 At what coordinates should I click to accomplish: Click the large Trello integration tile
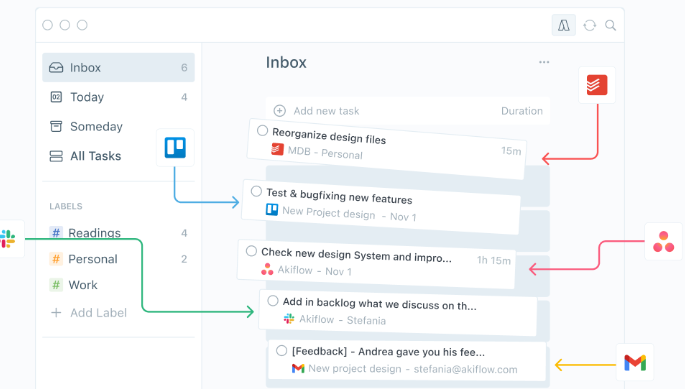(175, 147)
